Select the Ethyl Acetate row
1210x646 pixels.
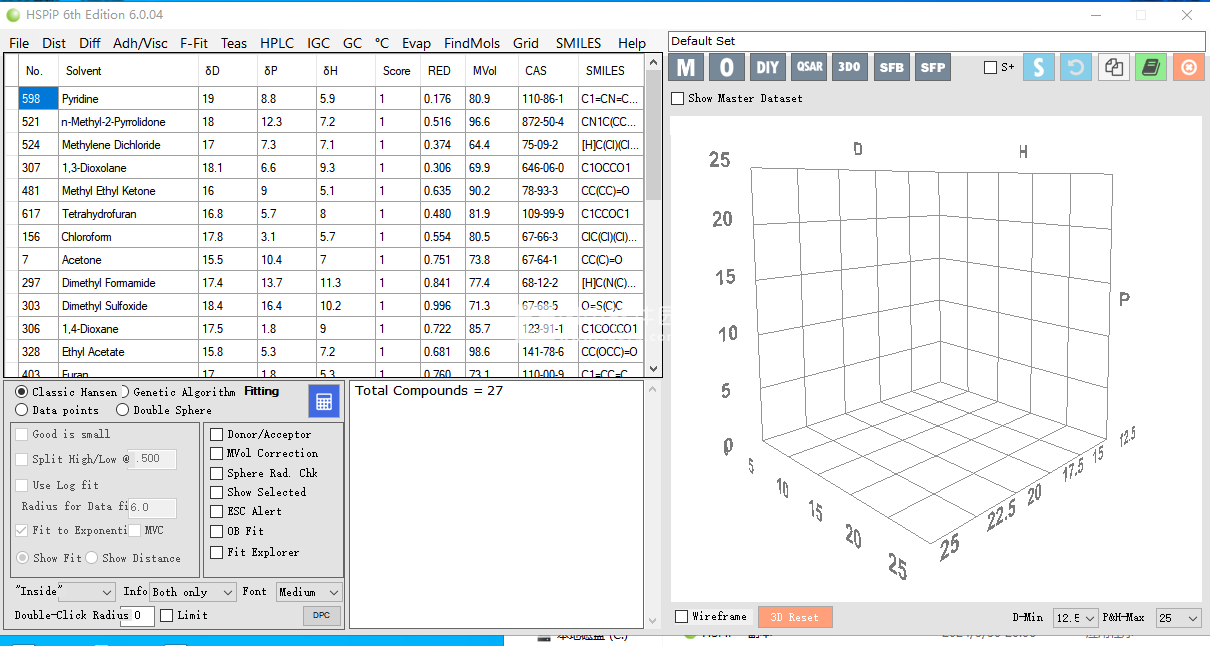331,352
